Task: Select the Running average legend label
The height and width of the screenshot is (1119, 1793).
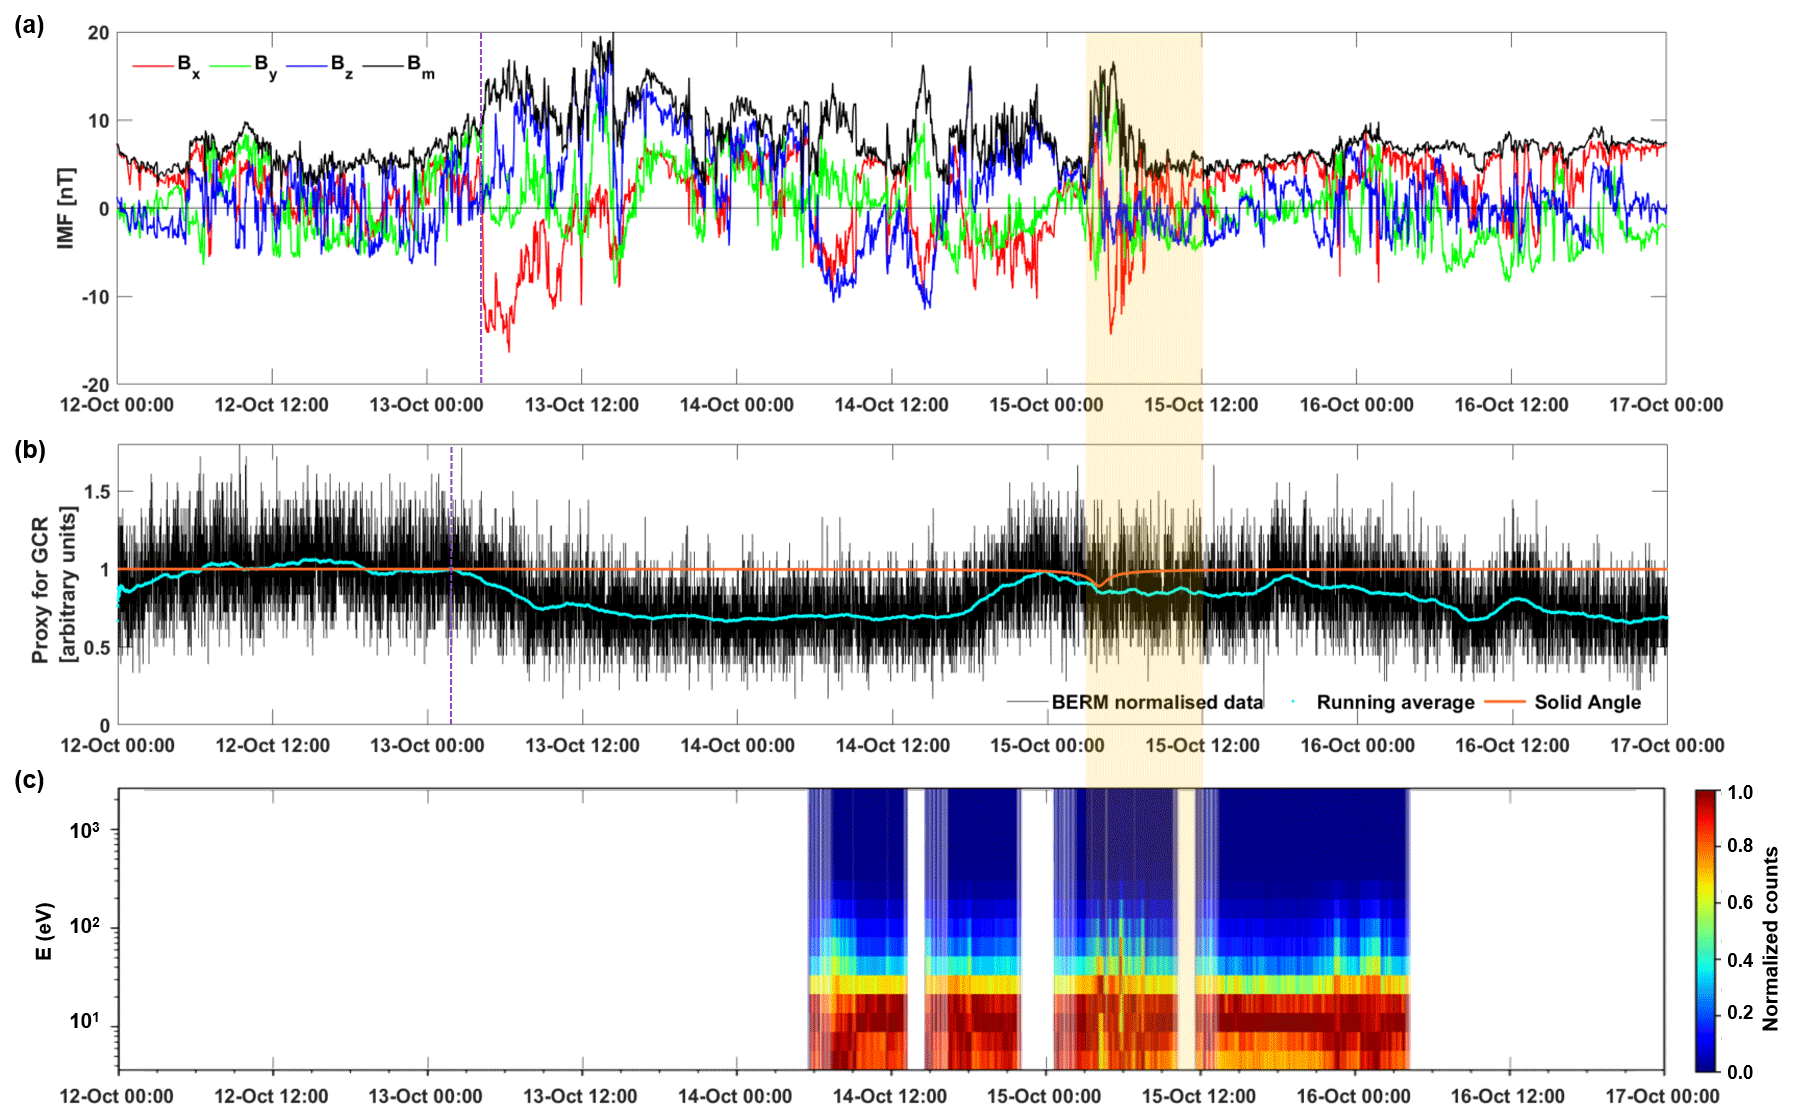Action: [1394, 702]
